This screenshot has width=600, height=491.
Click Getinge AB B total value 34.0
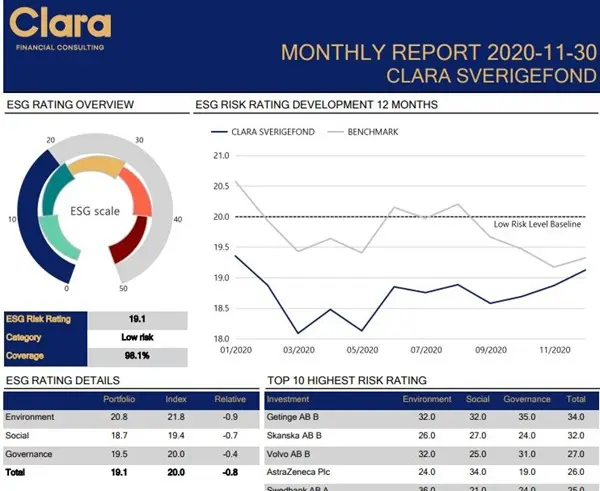coord(576,417)
